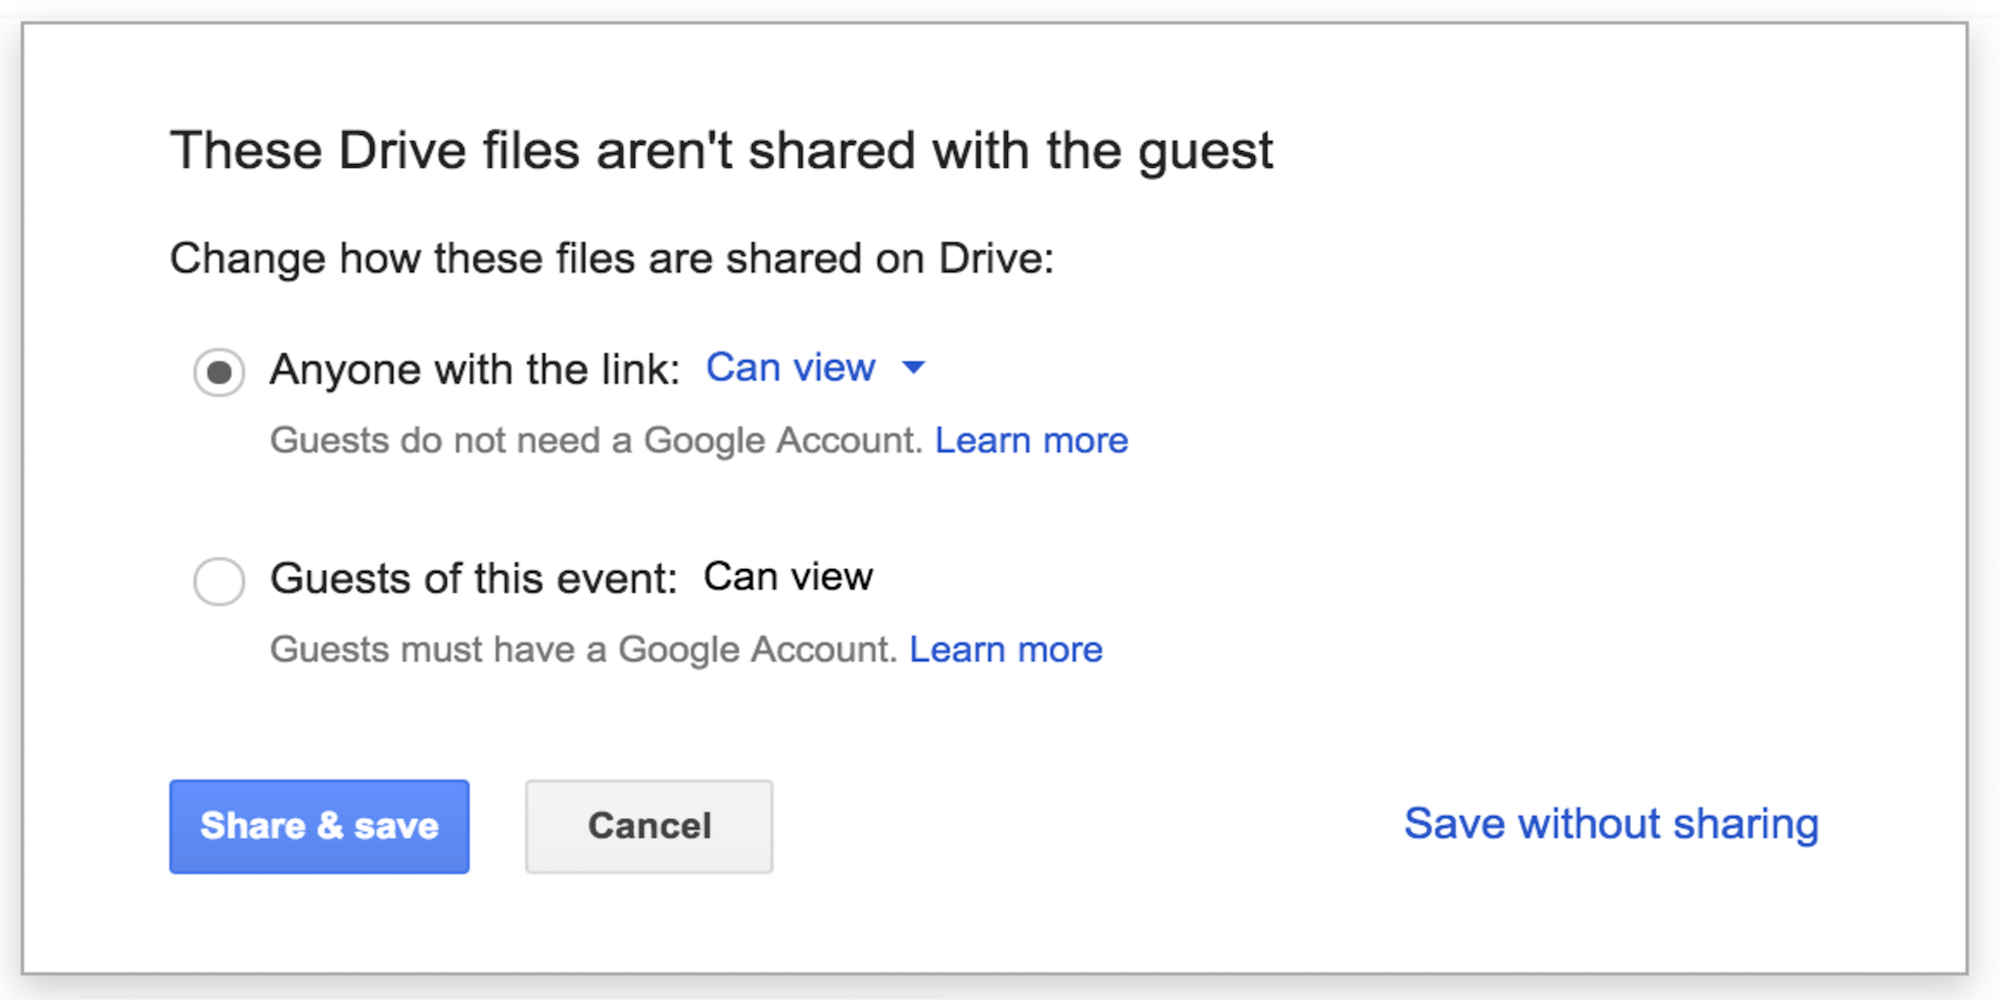Select the 'Anyone with the link' radio button
The width and height of the screenshot is (2000, 1000).
[x=219, y=372]
